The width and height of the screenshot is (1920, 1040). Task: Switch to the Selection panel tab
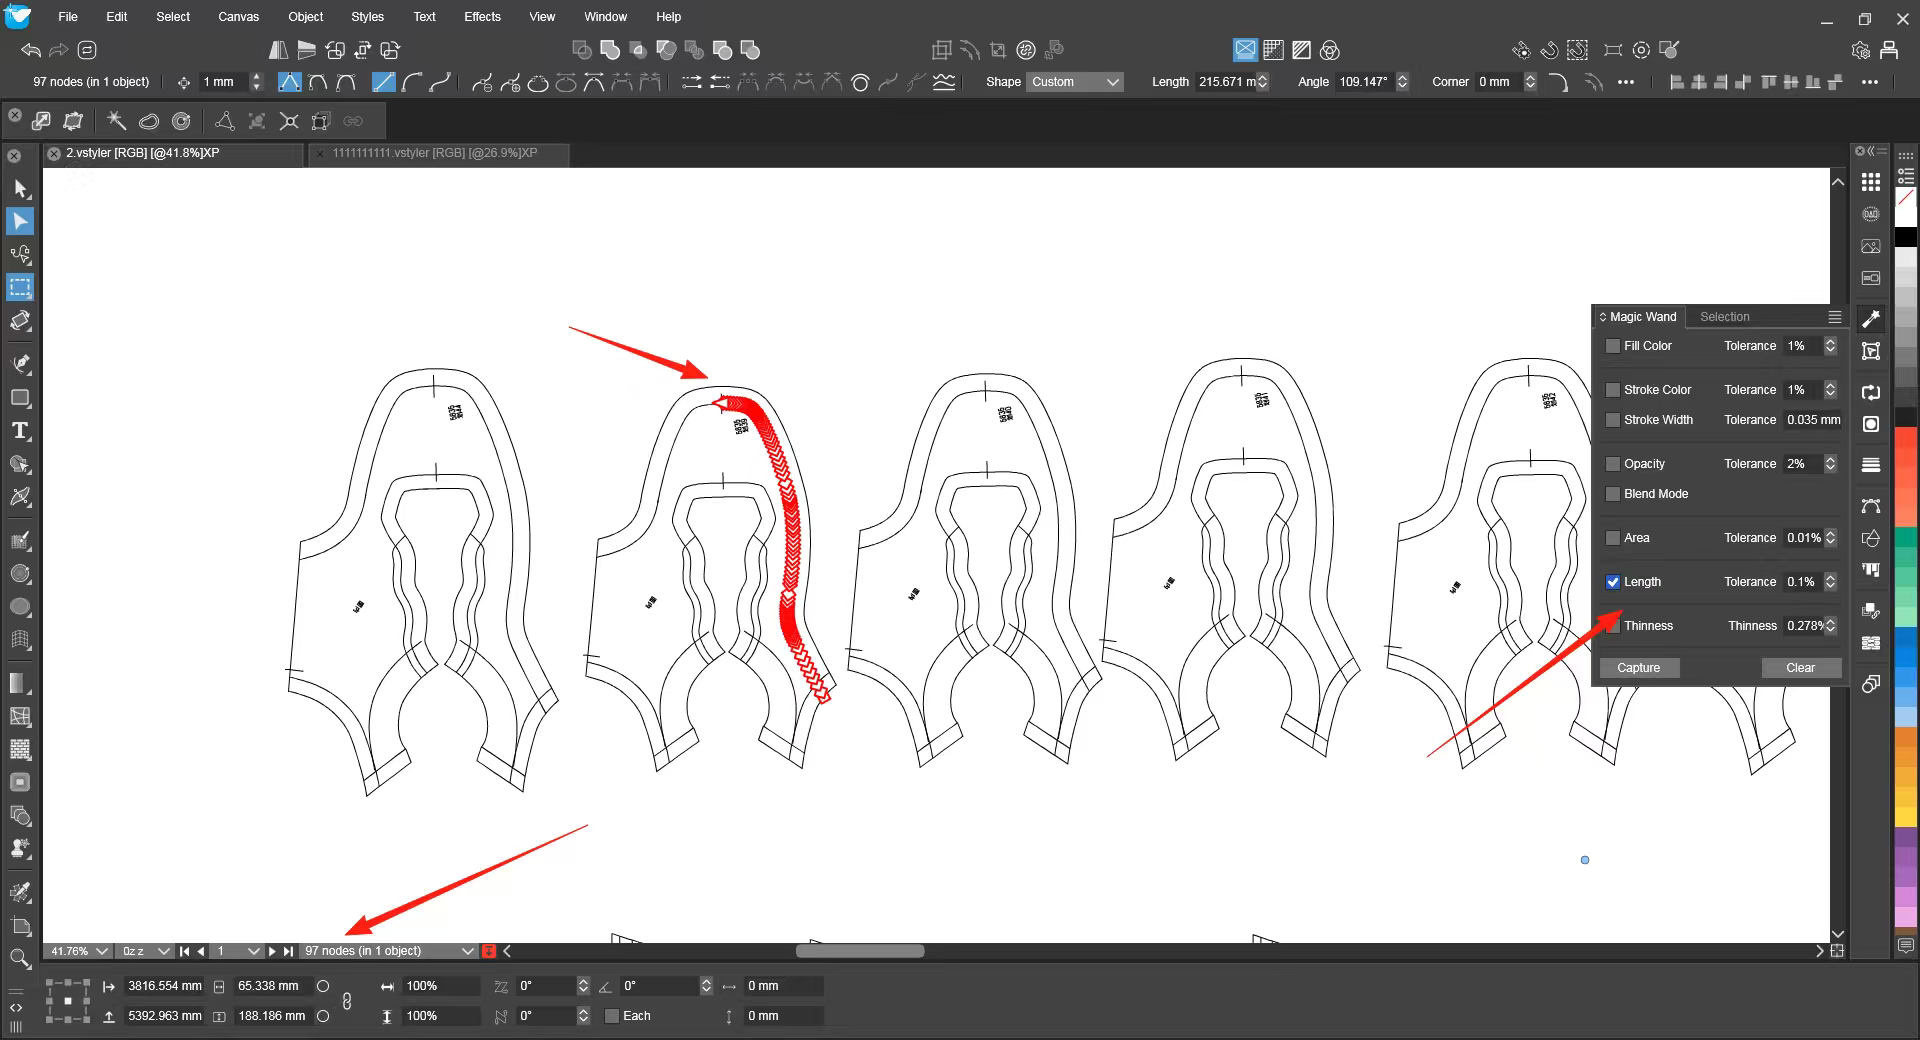click(x=1724, y=317)
